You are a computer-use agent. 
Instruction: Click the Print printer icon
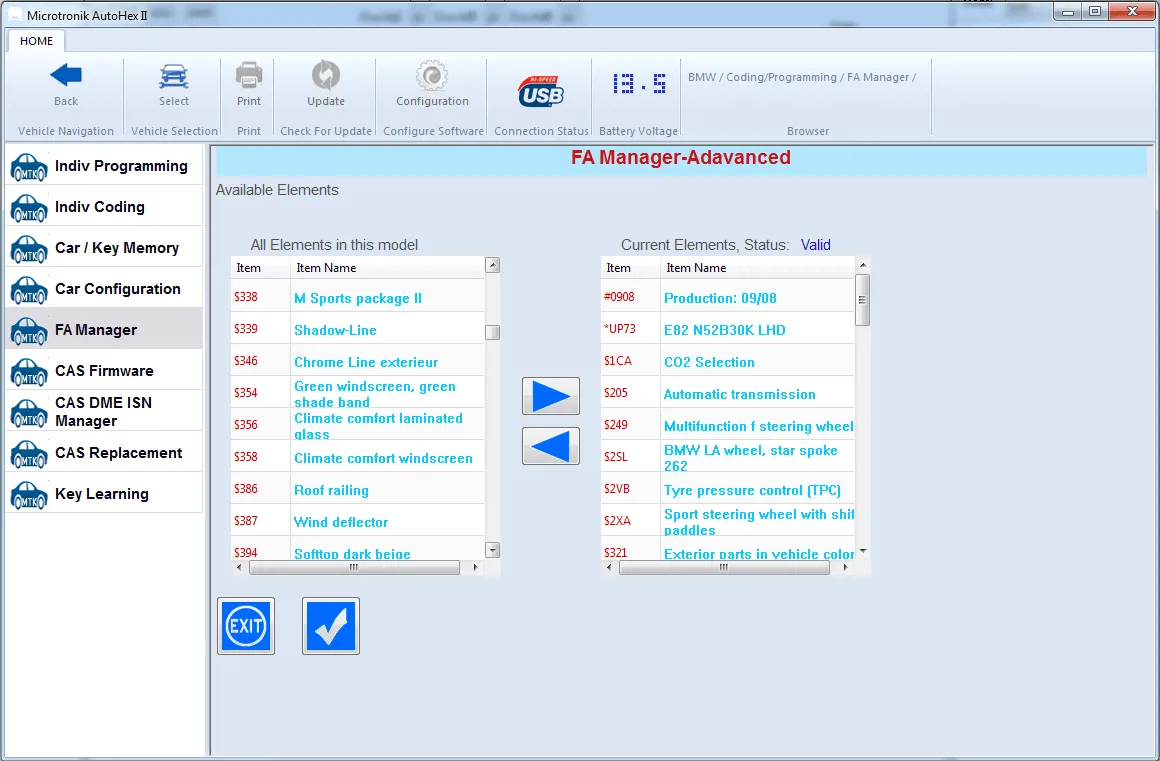[x=249, y=75]
